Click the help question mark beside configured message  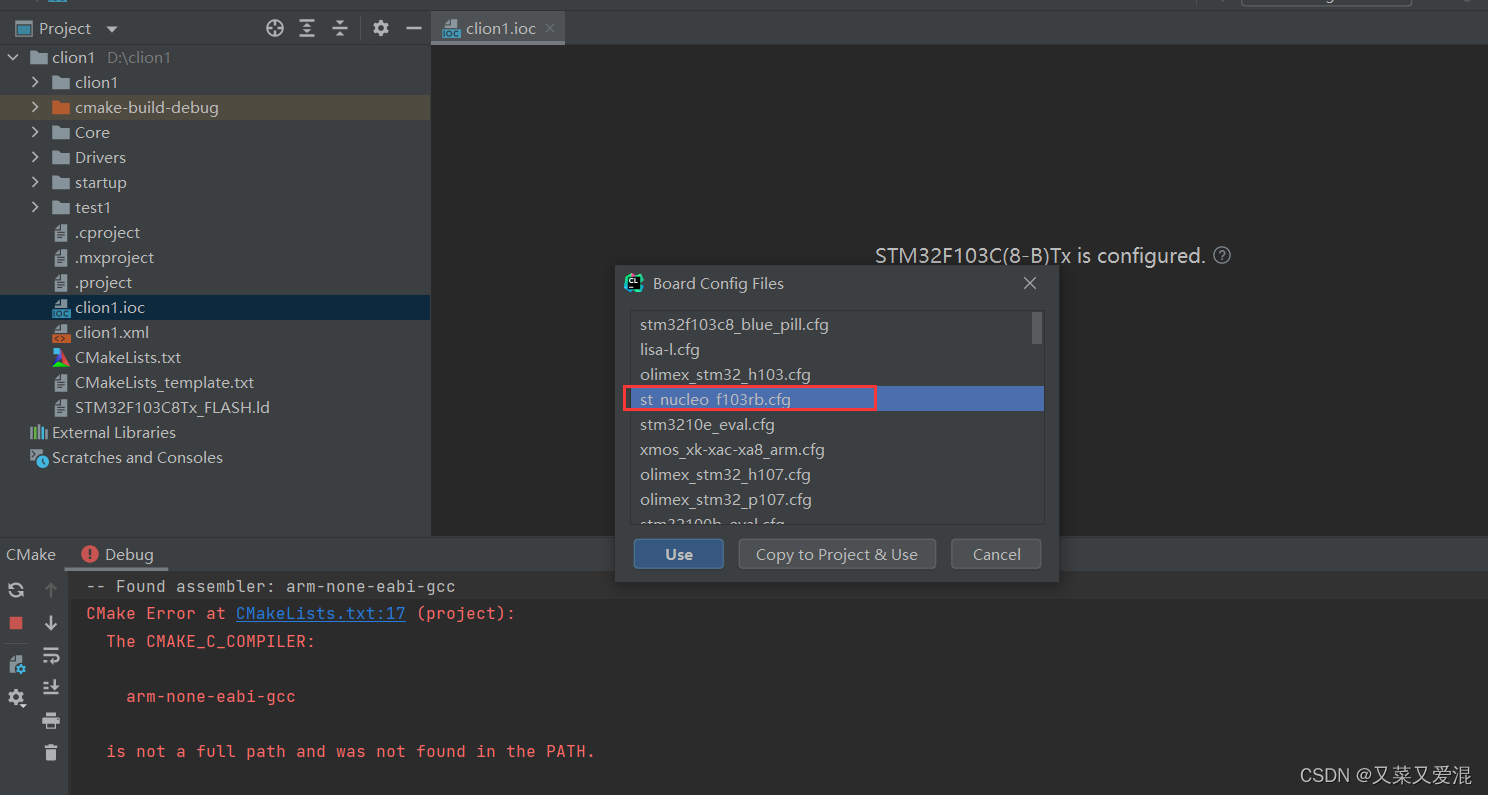(1222, 255)
